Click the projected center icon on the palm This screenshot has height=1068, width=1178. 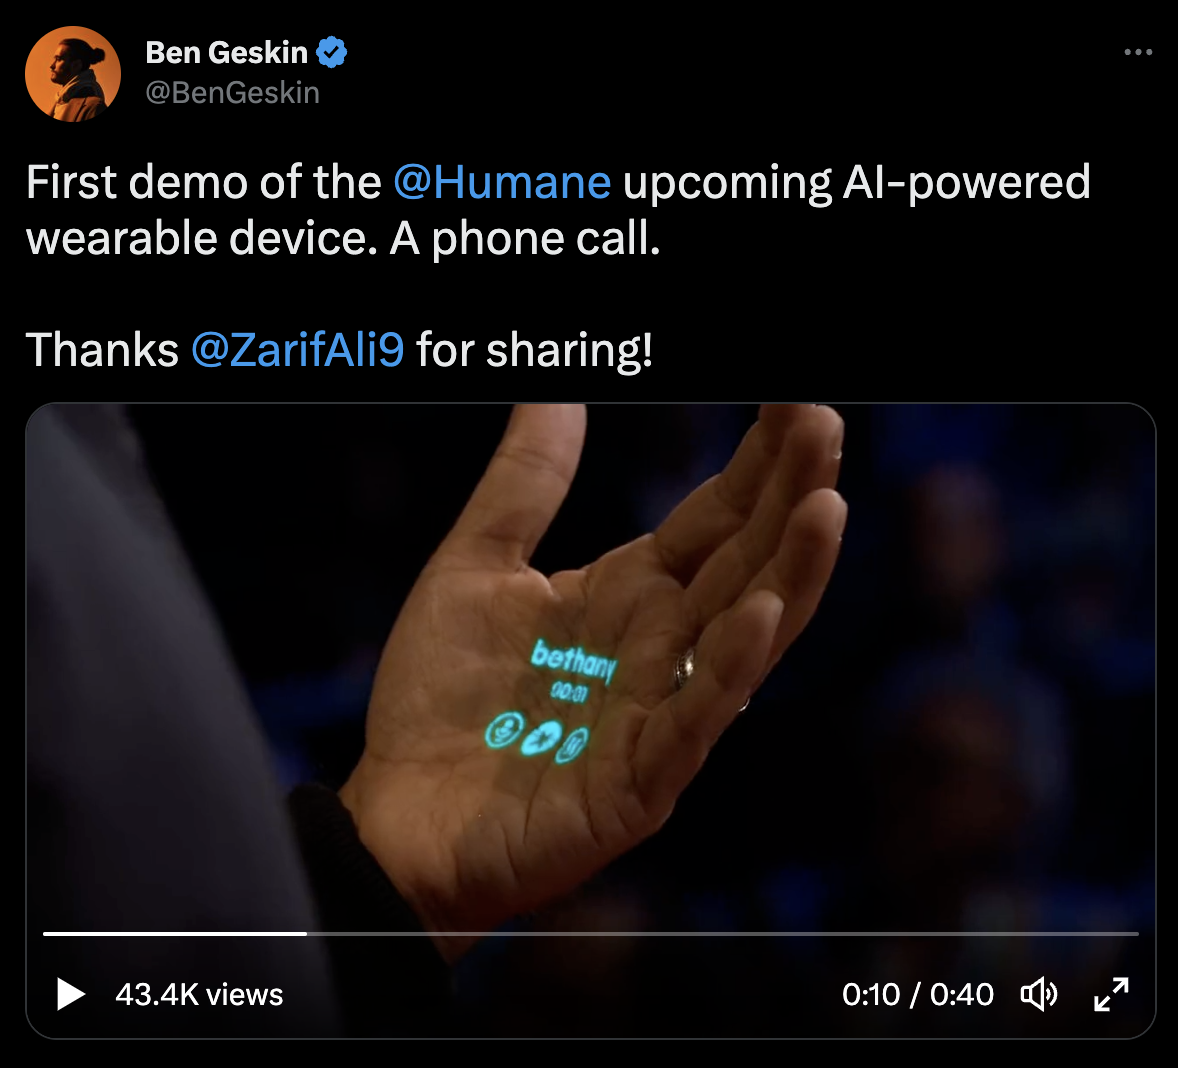[541, 738]
